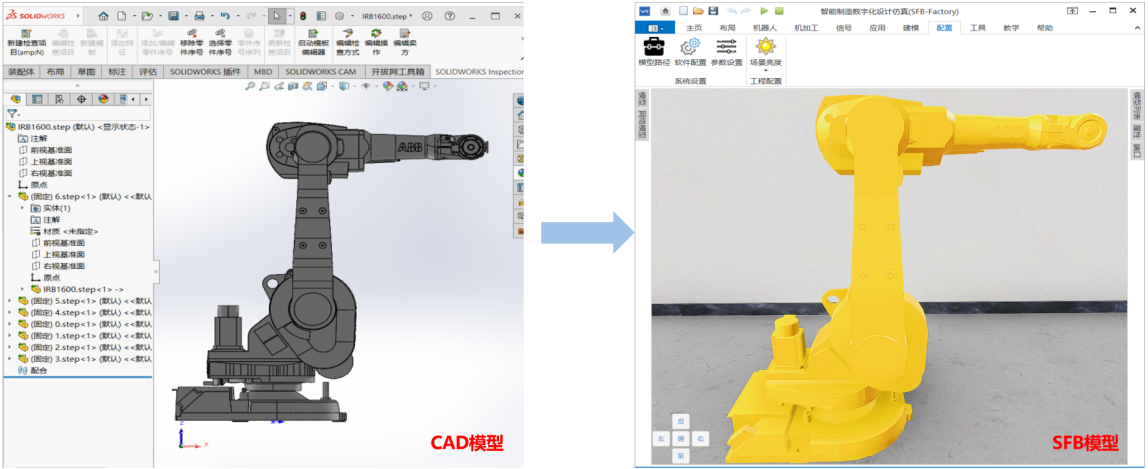This screenshot has width=1148, height=469.
Task: Click Zoom to Fit magnifier in viewport toolbar
Action: coord(251,86)
